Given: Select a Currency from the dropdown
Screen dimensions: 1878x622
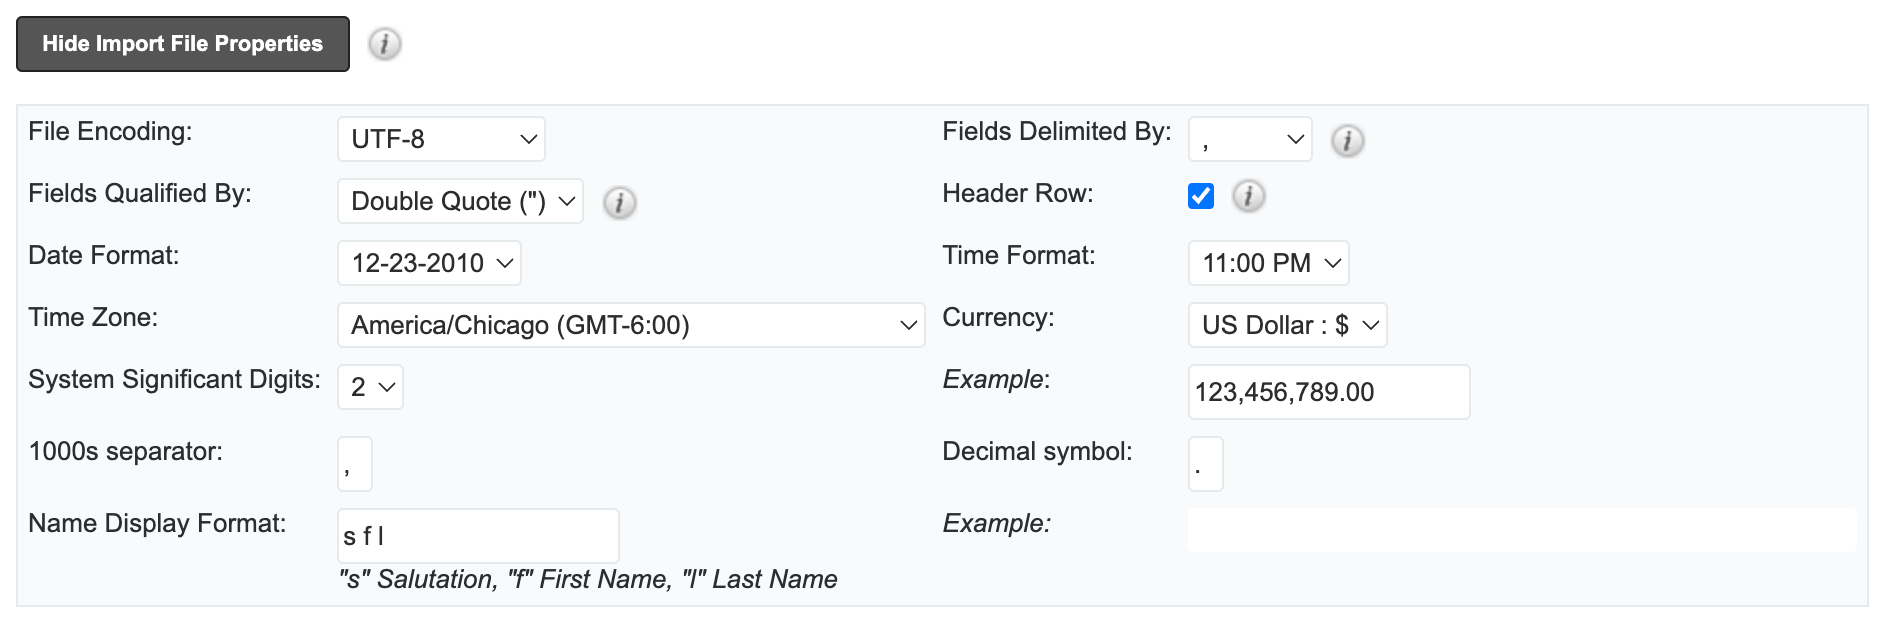Looking at the screenshot, I should 1286,324.
